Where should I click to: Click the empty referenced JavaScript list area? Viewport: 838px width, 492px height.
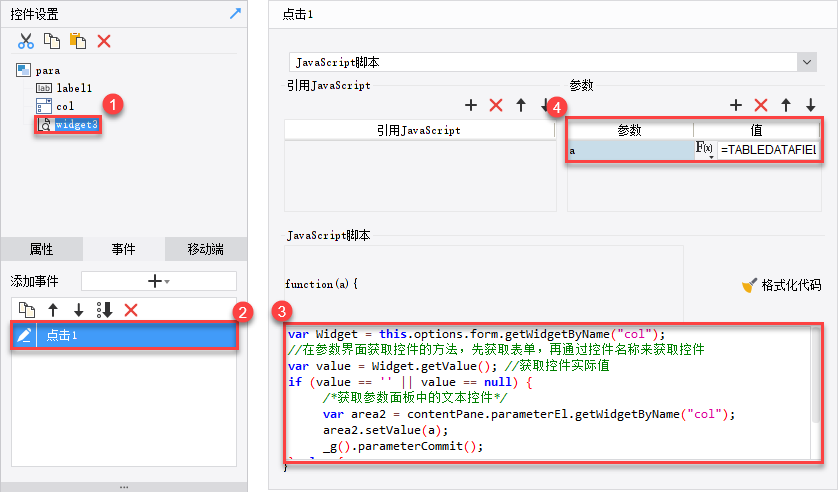pyautogui.click(x=420, y=176)
